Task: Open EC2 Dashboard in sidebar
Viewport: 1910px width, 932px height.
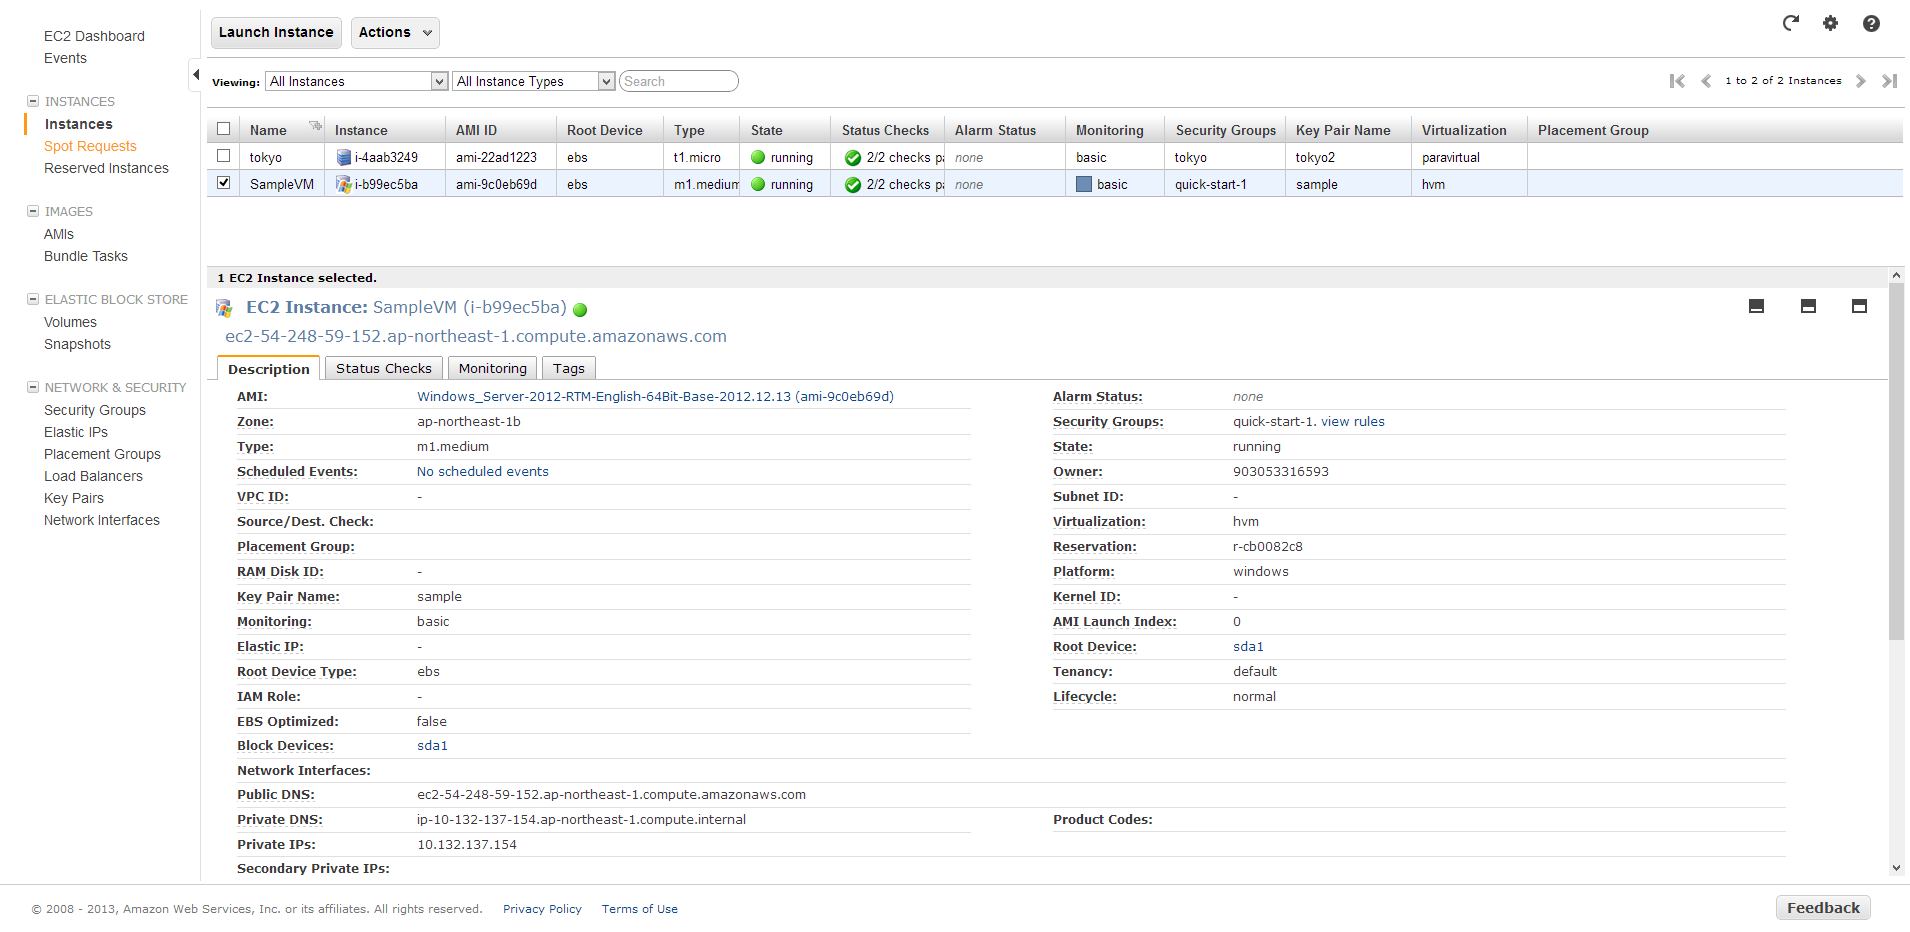Action: pyautogui.click(x=94, y=36)
